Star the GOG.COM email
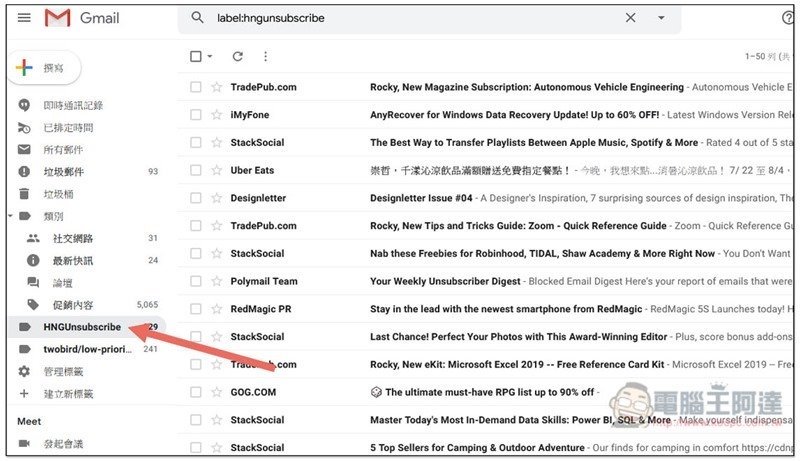This screenshot has height=461, width=800. [x=217, y=393]
